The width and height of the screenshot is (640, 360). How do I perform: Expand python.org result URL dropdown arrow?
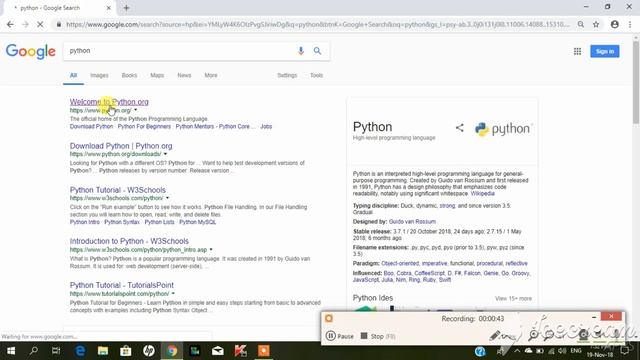tap(136, 110)
